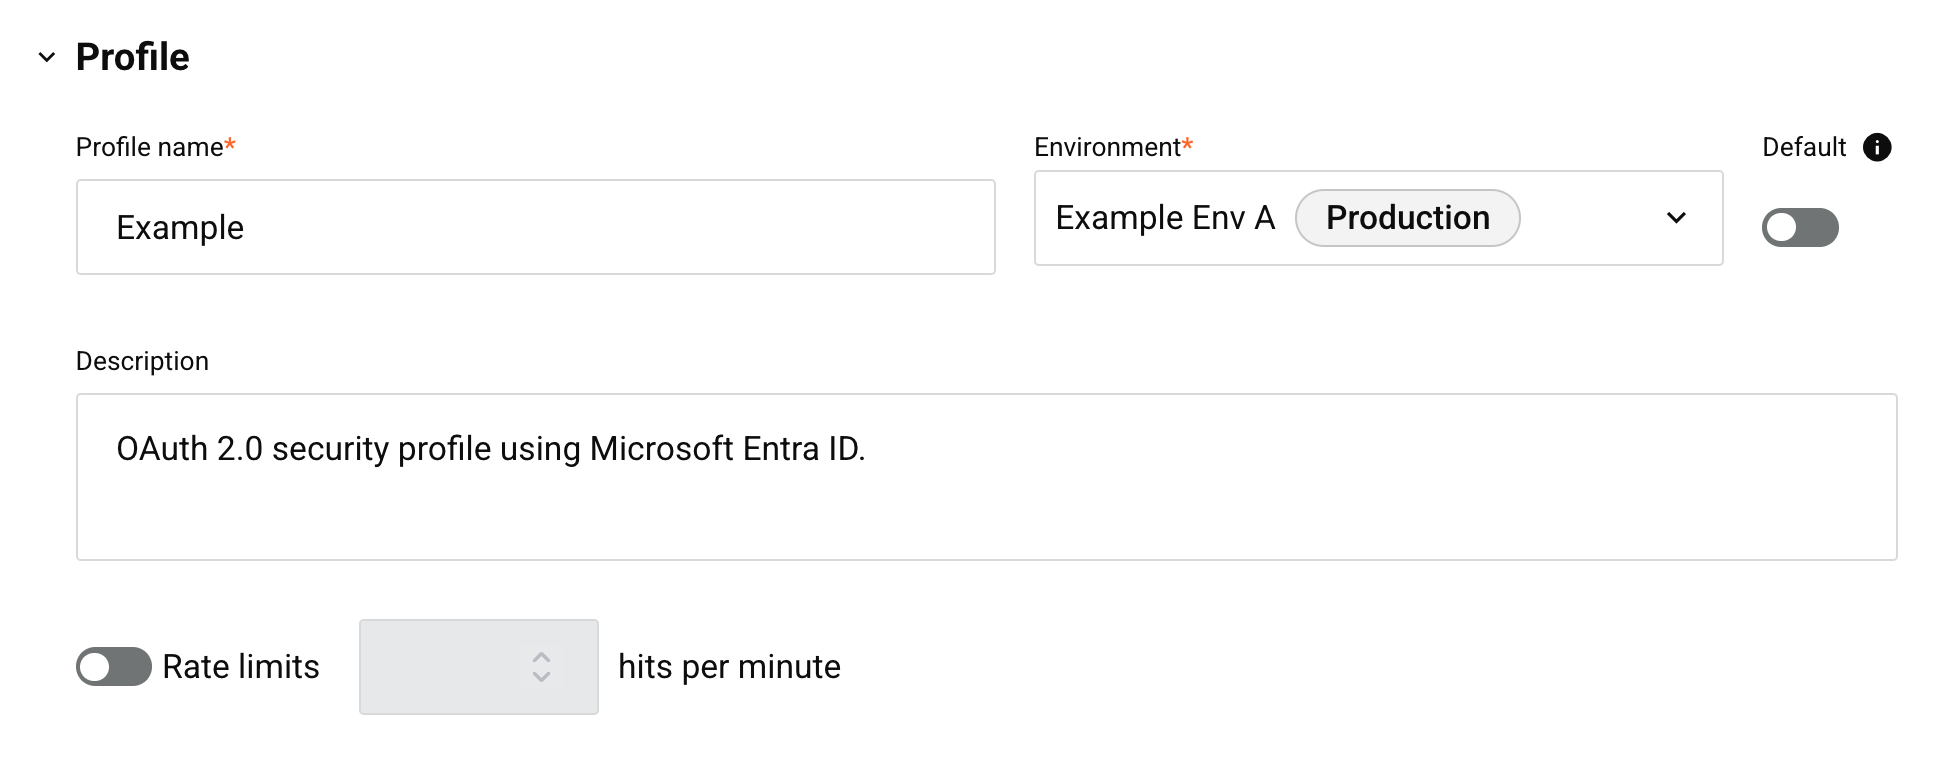Click into the Description text area
This screenshot has width=1952, height=764.
(x=986, y=477)
